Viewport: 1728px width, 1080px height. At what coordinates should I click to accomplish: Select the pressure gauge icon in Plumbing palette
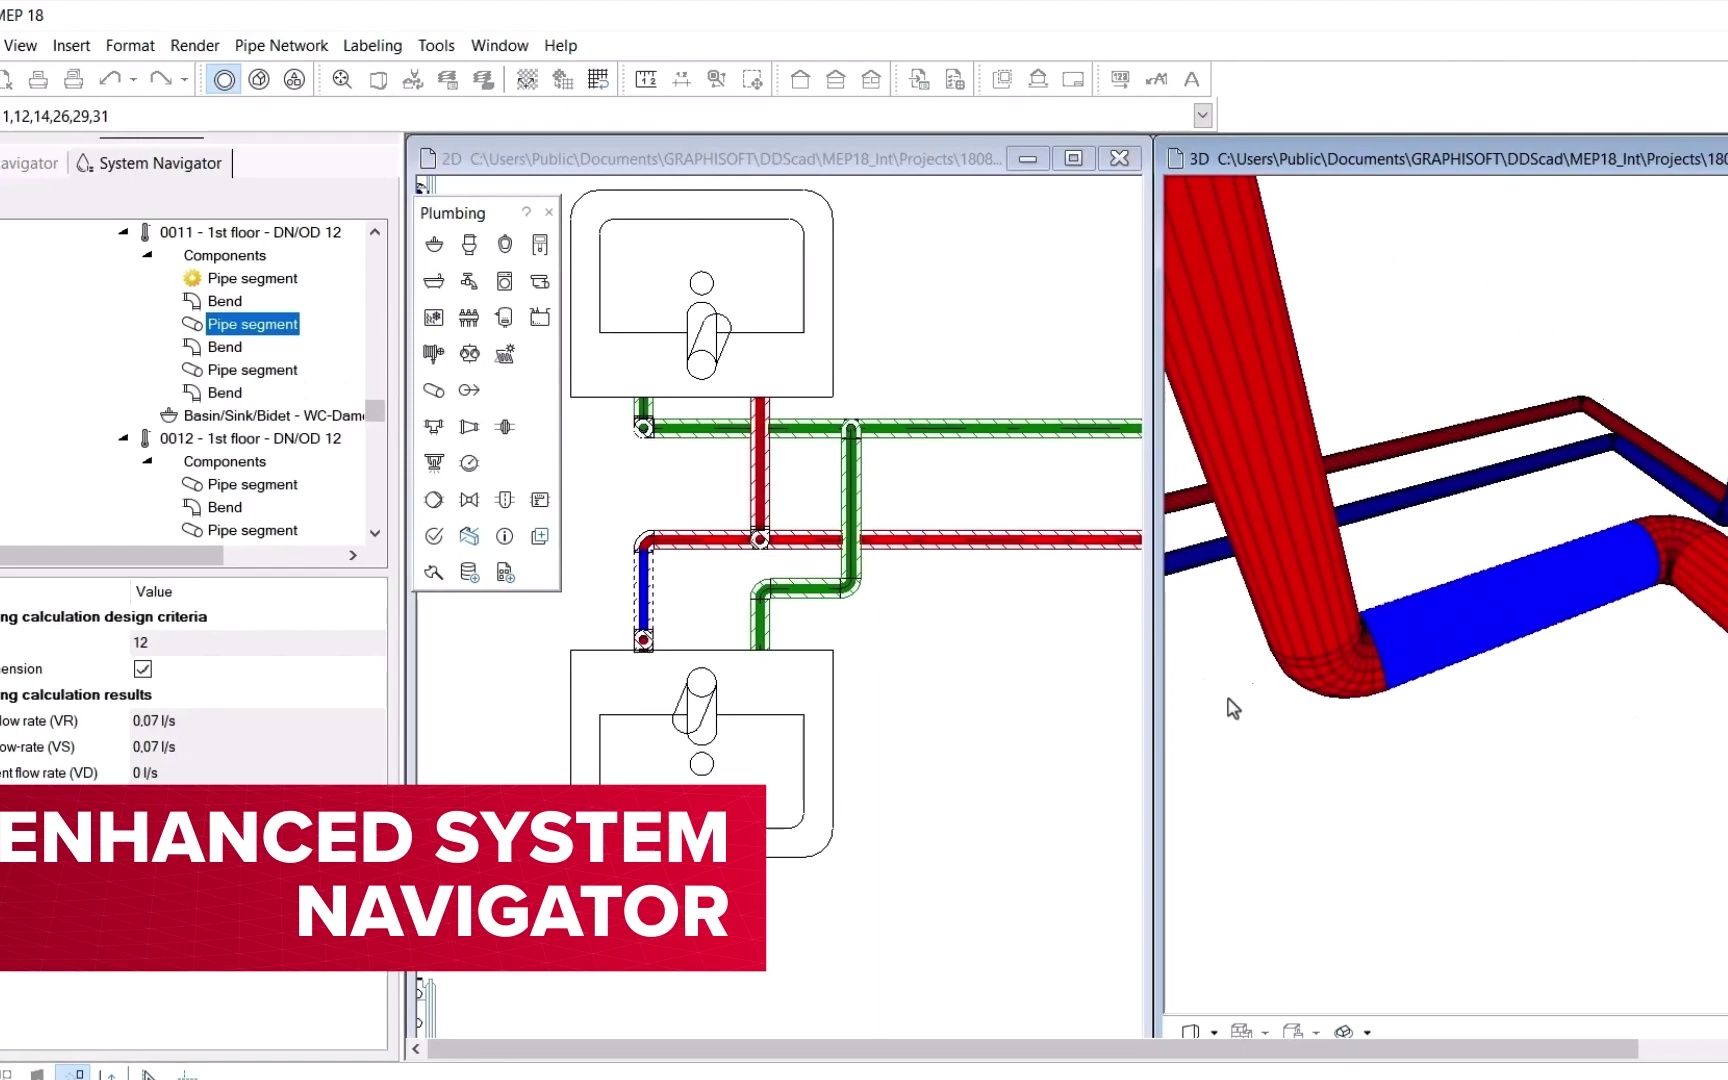(x=469, y=463)
